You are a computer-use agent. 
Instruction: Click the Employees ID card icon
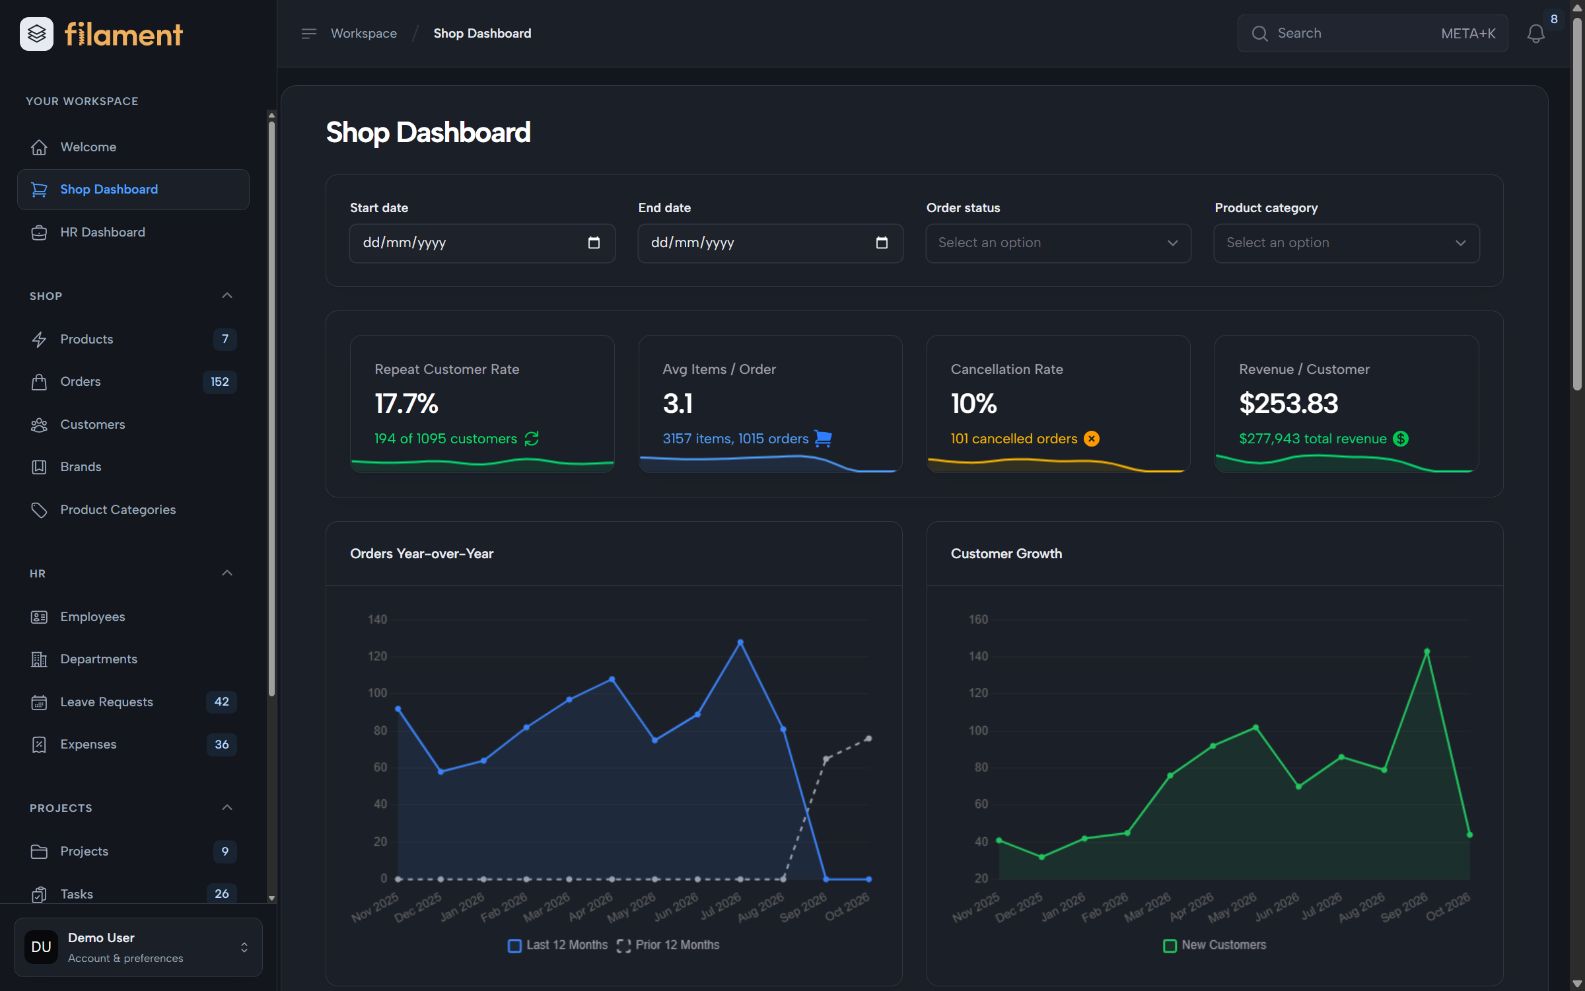(x=39, y=617)
